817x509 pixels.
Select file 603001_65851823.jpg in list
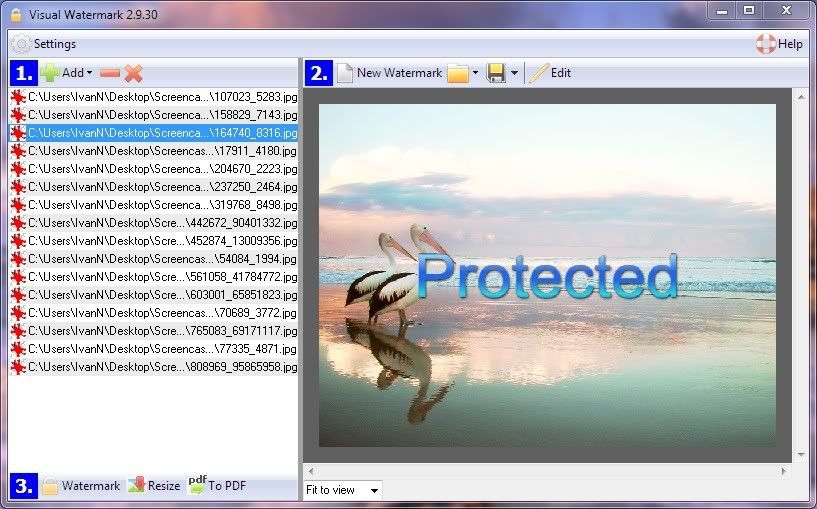[154, 295]
